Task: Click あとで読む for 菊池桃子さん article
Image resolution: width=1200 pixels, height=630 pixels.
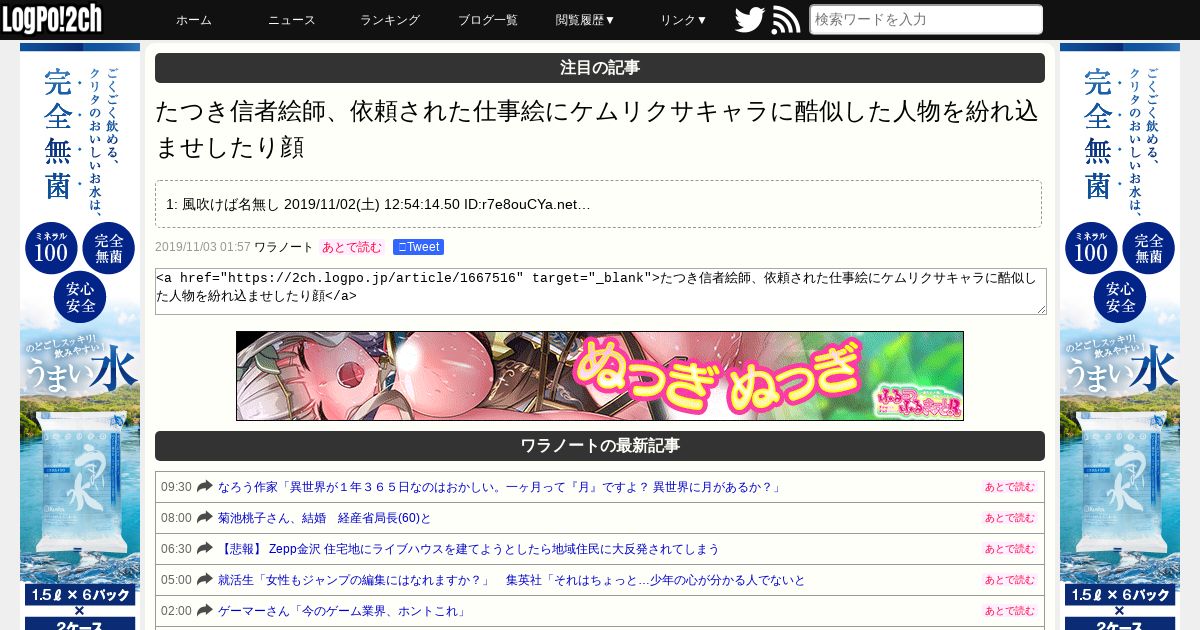Action: pos(1010,518)
